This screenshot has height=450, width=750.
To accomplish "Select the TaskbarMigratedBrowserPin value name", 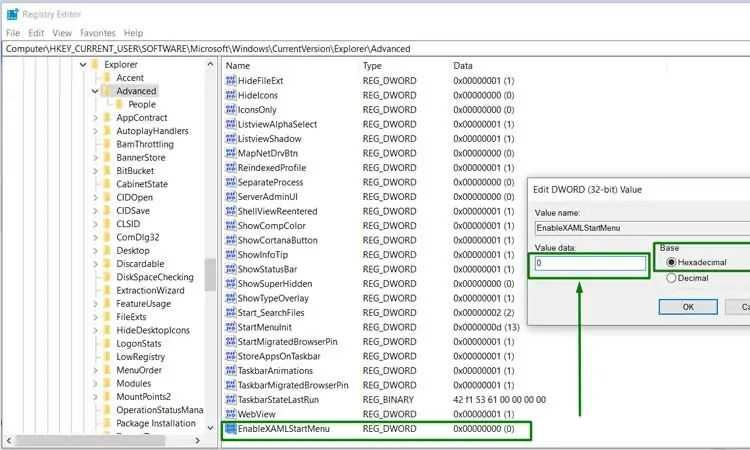I will pos(293,385).
